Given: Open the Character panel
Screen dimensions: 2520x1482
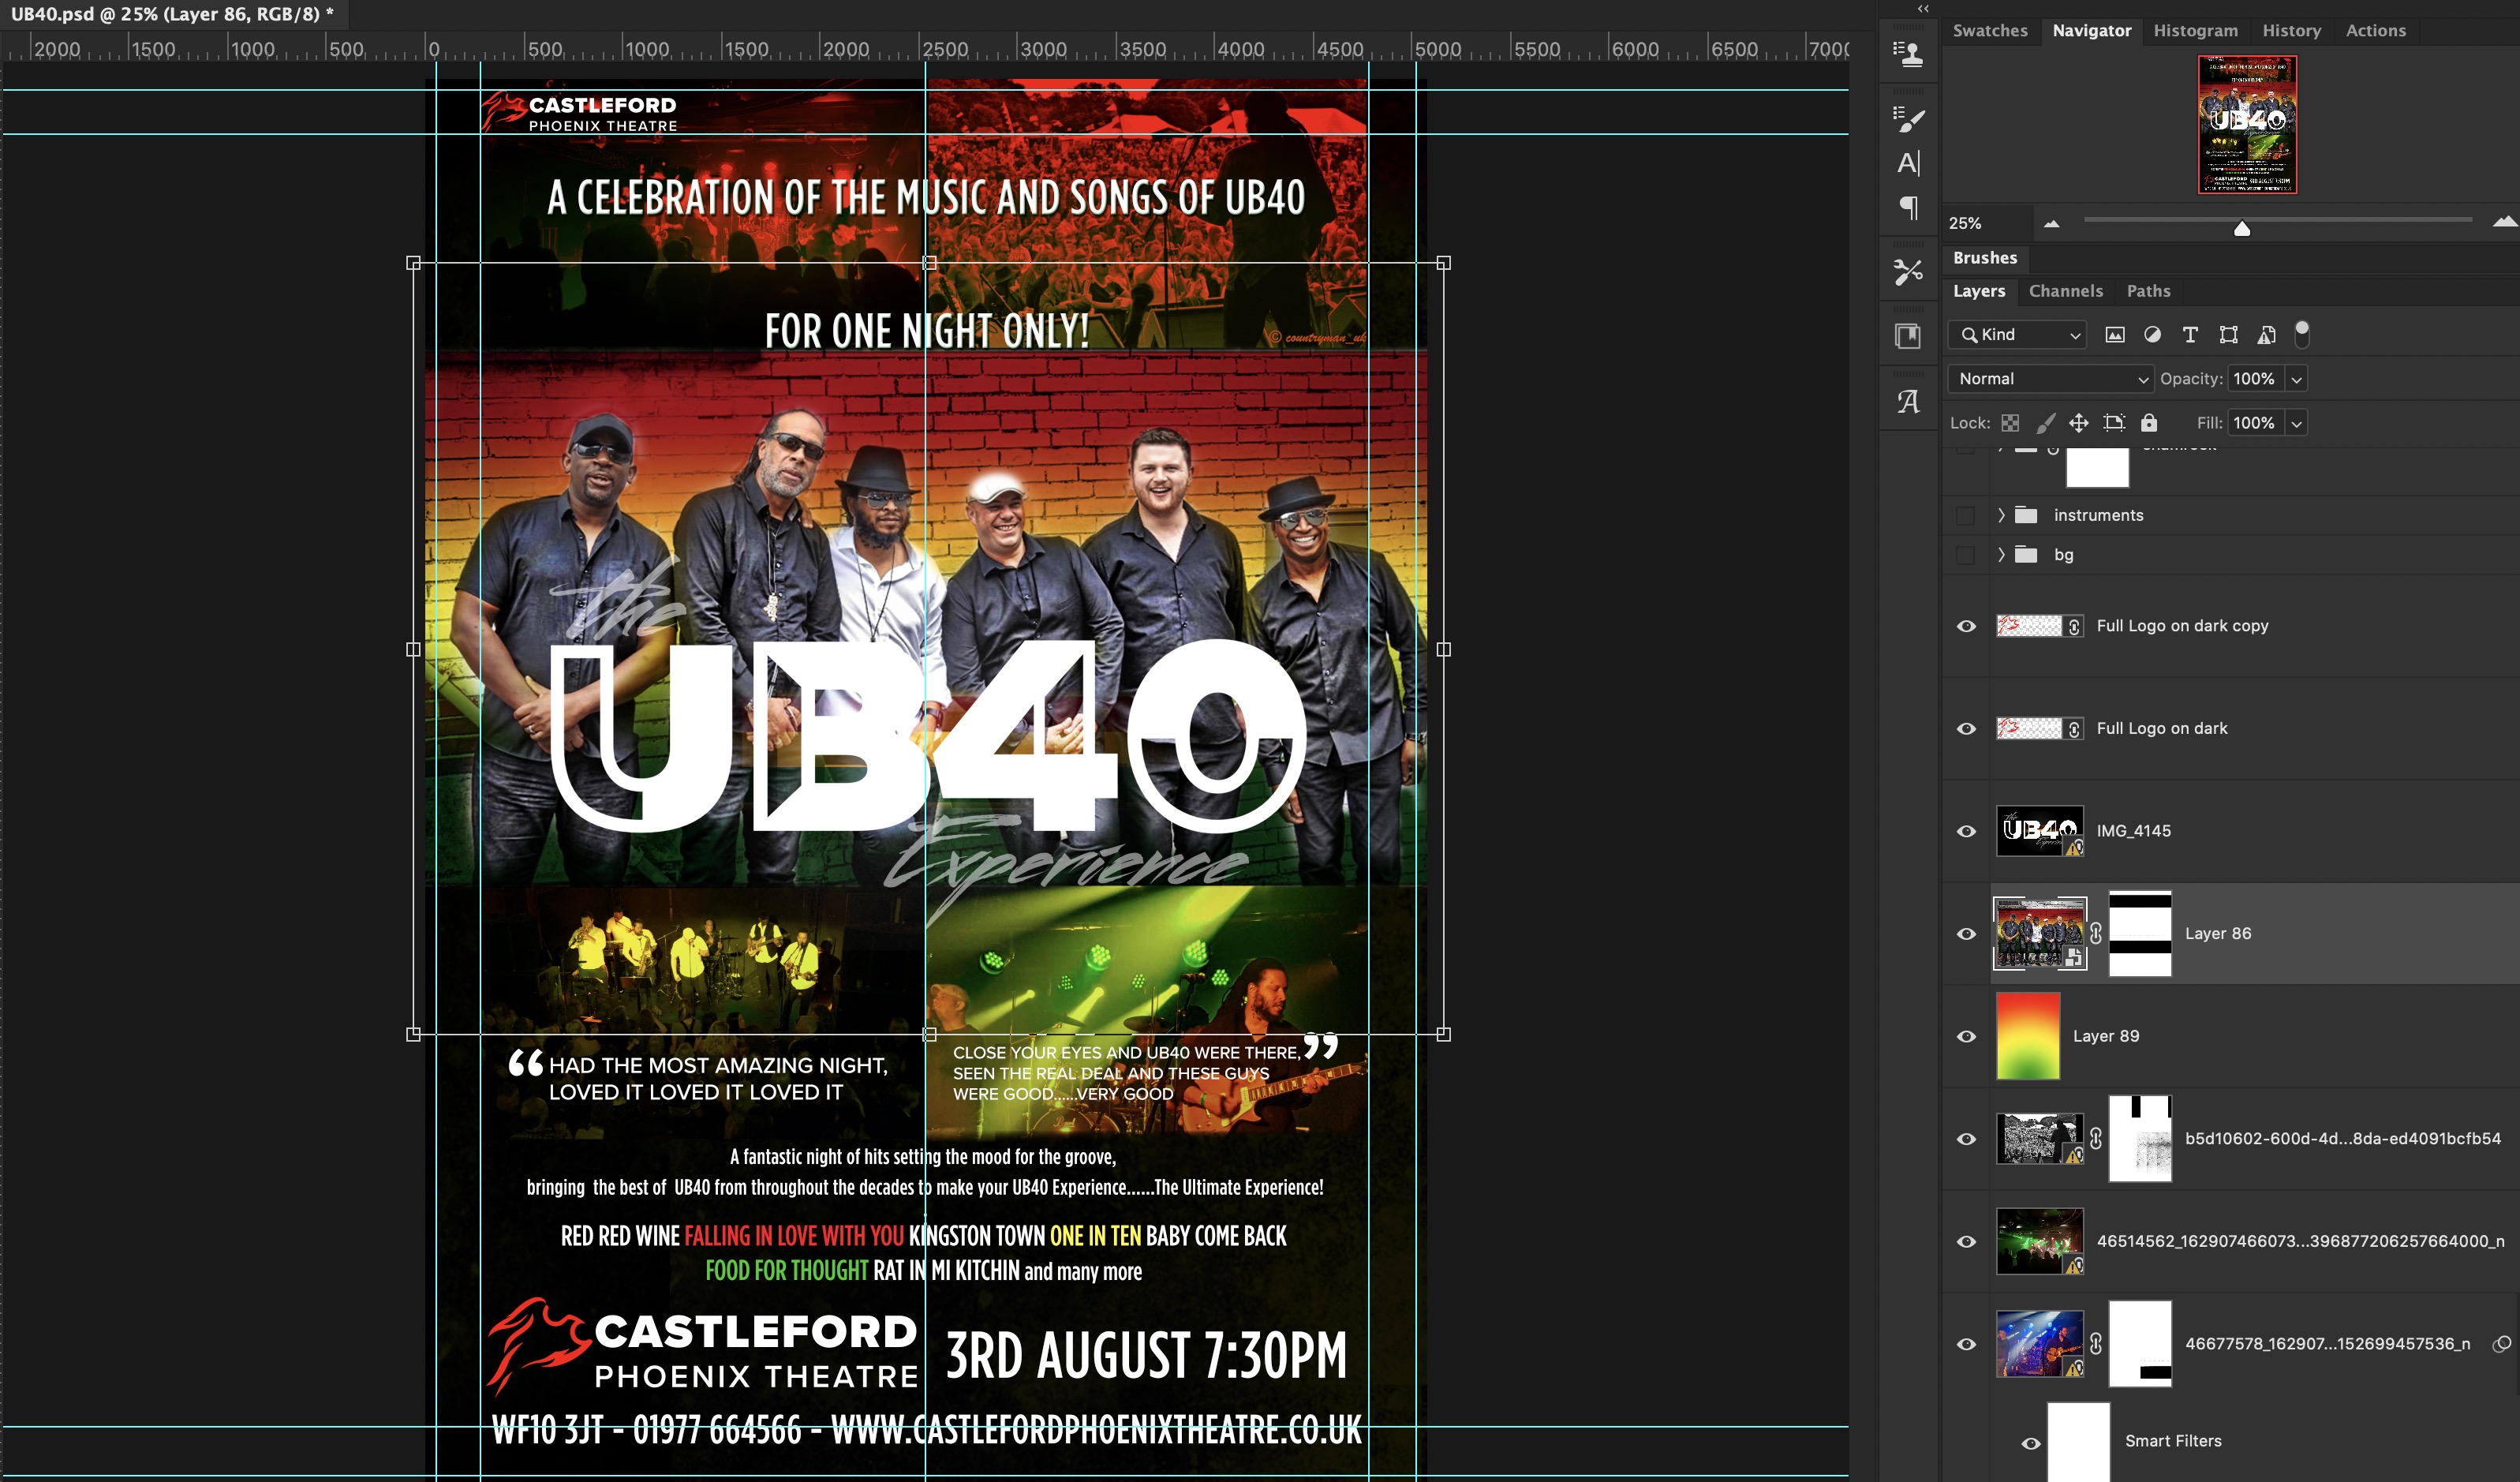Looking at the screenshot, I should pyautogui.click(x=1909, y=163).
